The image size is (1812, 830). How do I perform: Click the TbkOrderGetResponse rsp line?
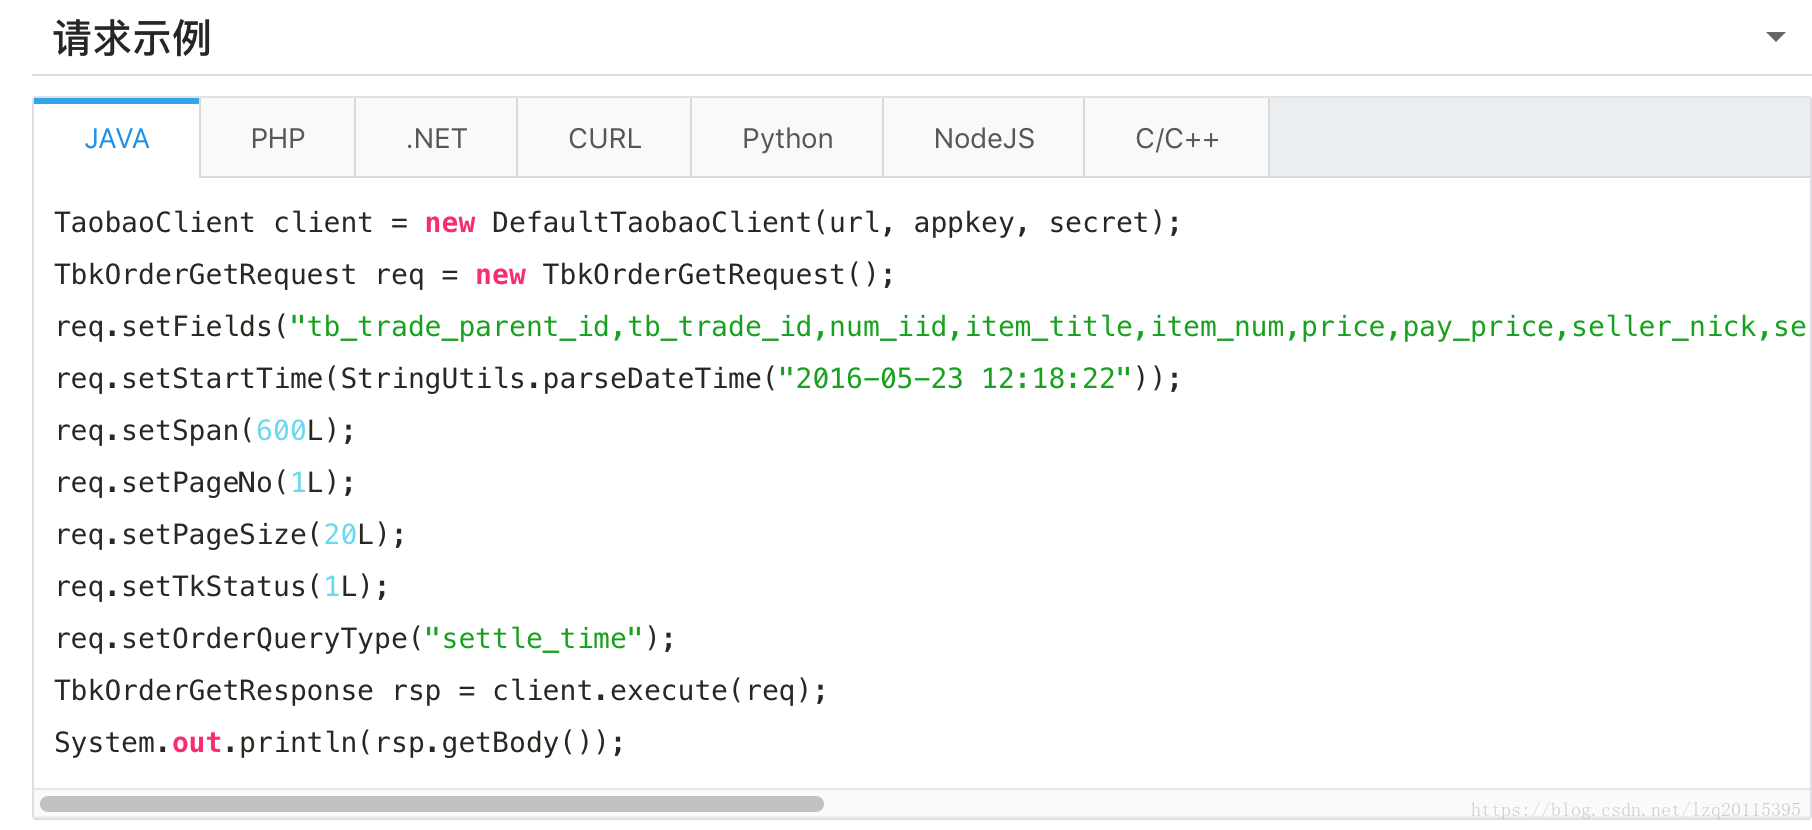(440, 690)
